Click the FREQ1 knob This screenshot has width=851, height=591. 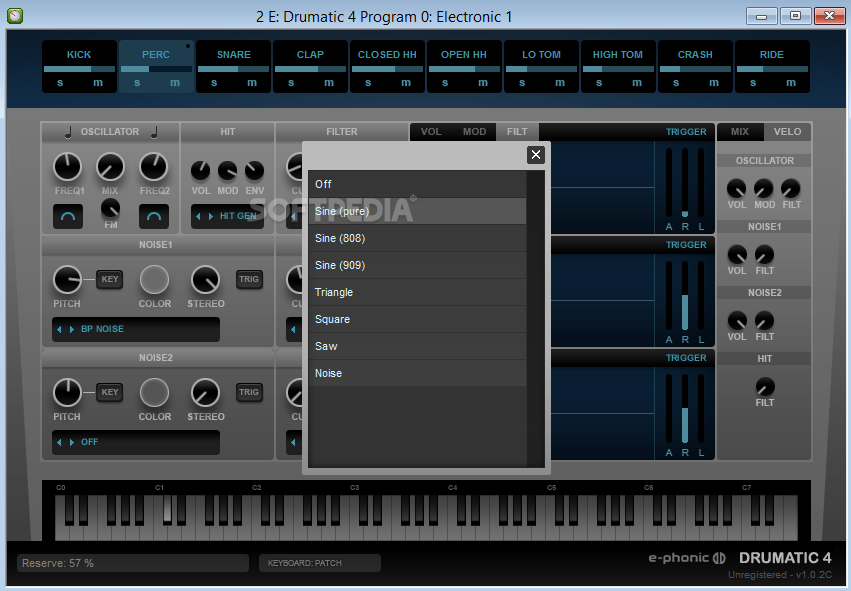pyautogui.click(x=67, y=167)
